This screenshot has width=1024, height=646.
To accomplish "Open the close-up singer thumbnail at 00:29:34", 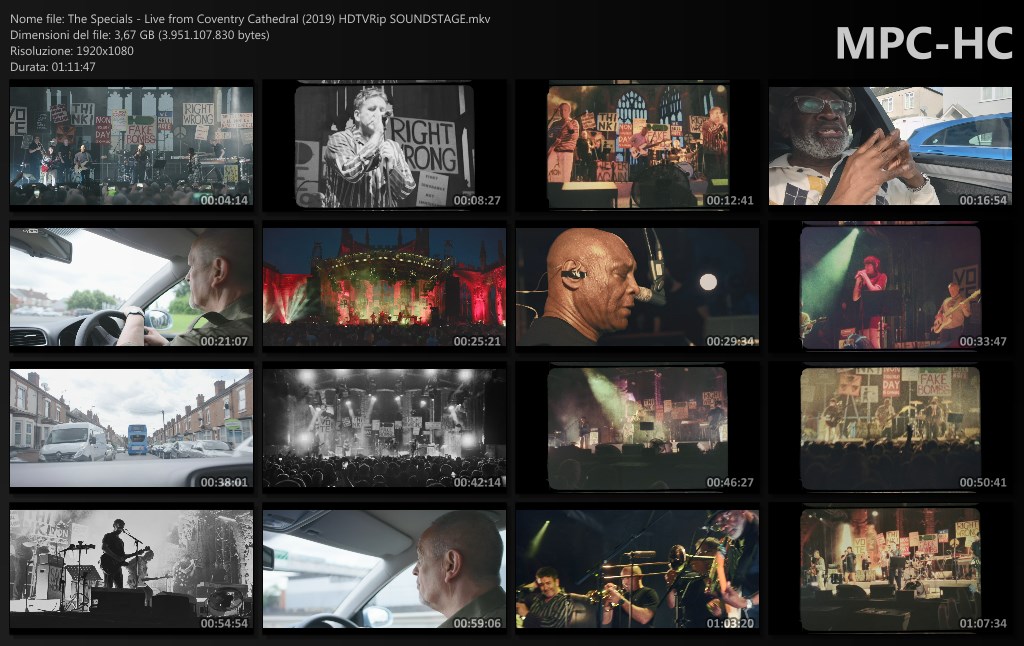I will [x=637, y=288].
